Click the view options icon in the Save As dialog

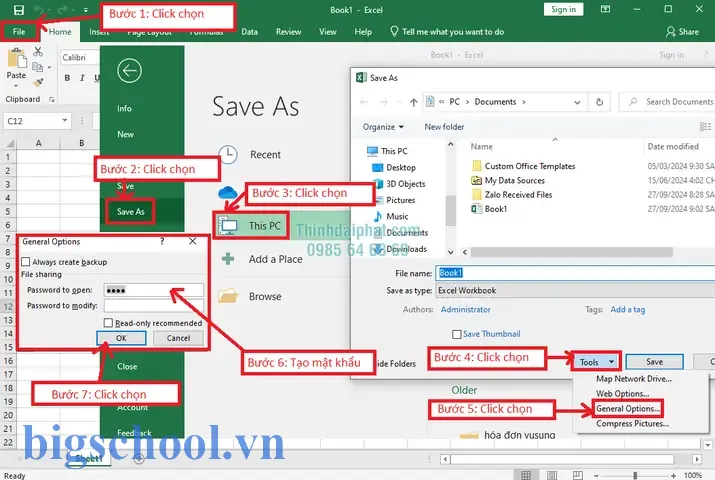(705, 127)
